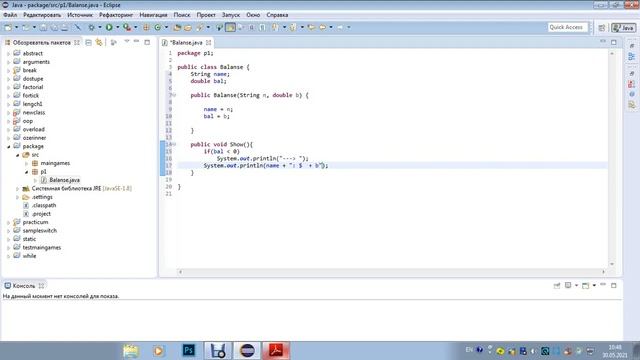Toggle fold marker at Show method line
This screenshot has width=640, height=360.
pyautogui.click(x=174, y=144)
